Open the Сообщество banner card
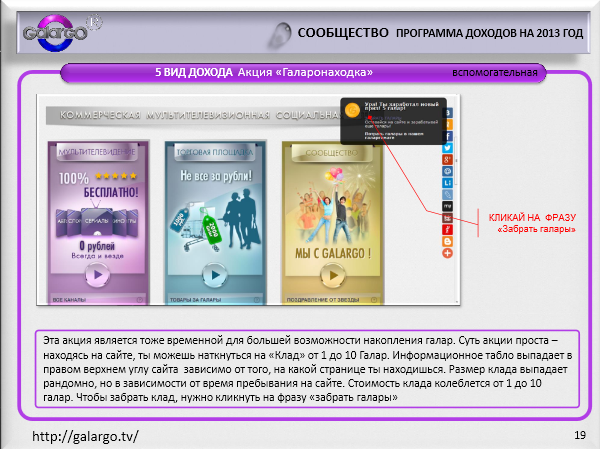The height and width of the screenshot is (449, 600). (x=333, y=222)
